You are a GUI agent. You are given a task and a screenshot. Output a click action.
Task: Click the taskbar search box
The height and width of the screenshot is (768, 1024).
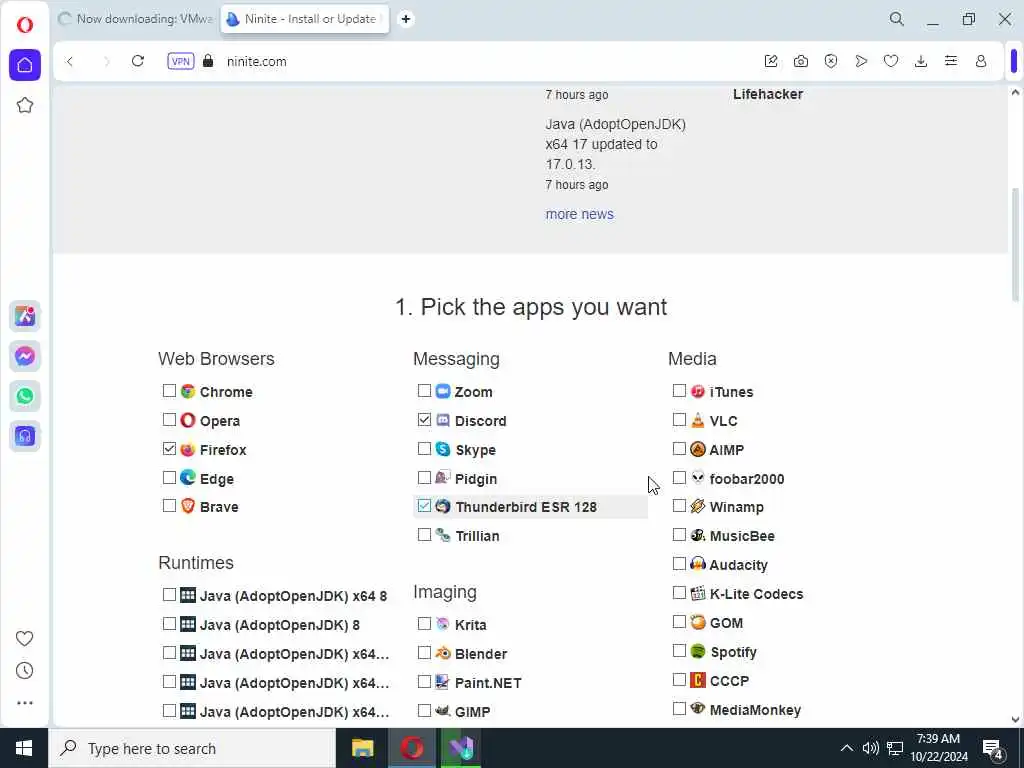pos(192,748)
